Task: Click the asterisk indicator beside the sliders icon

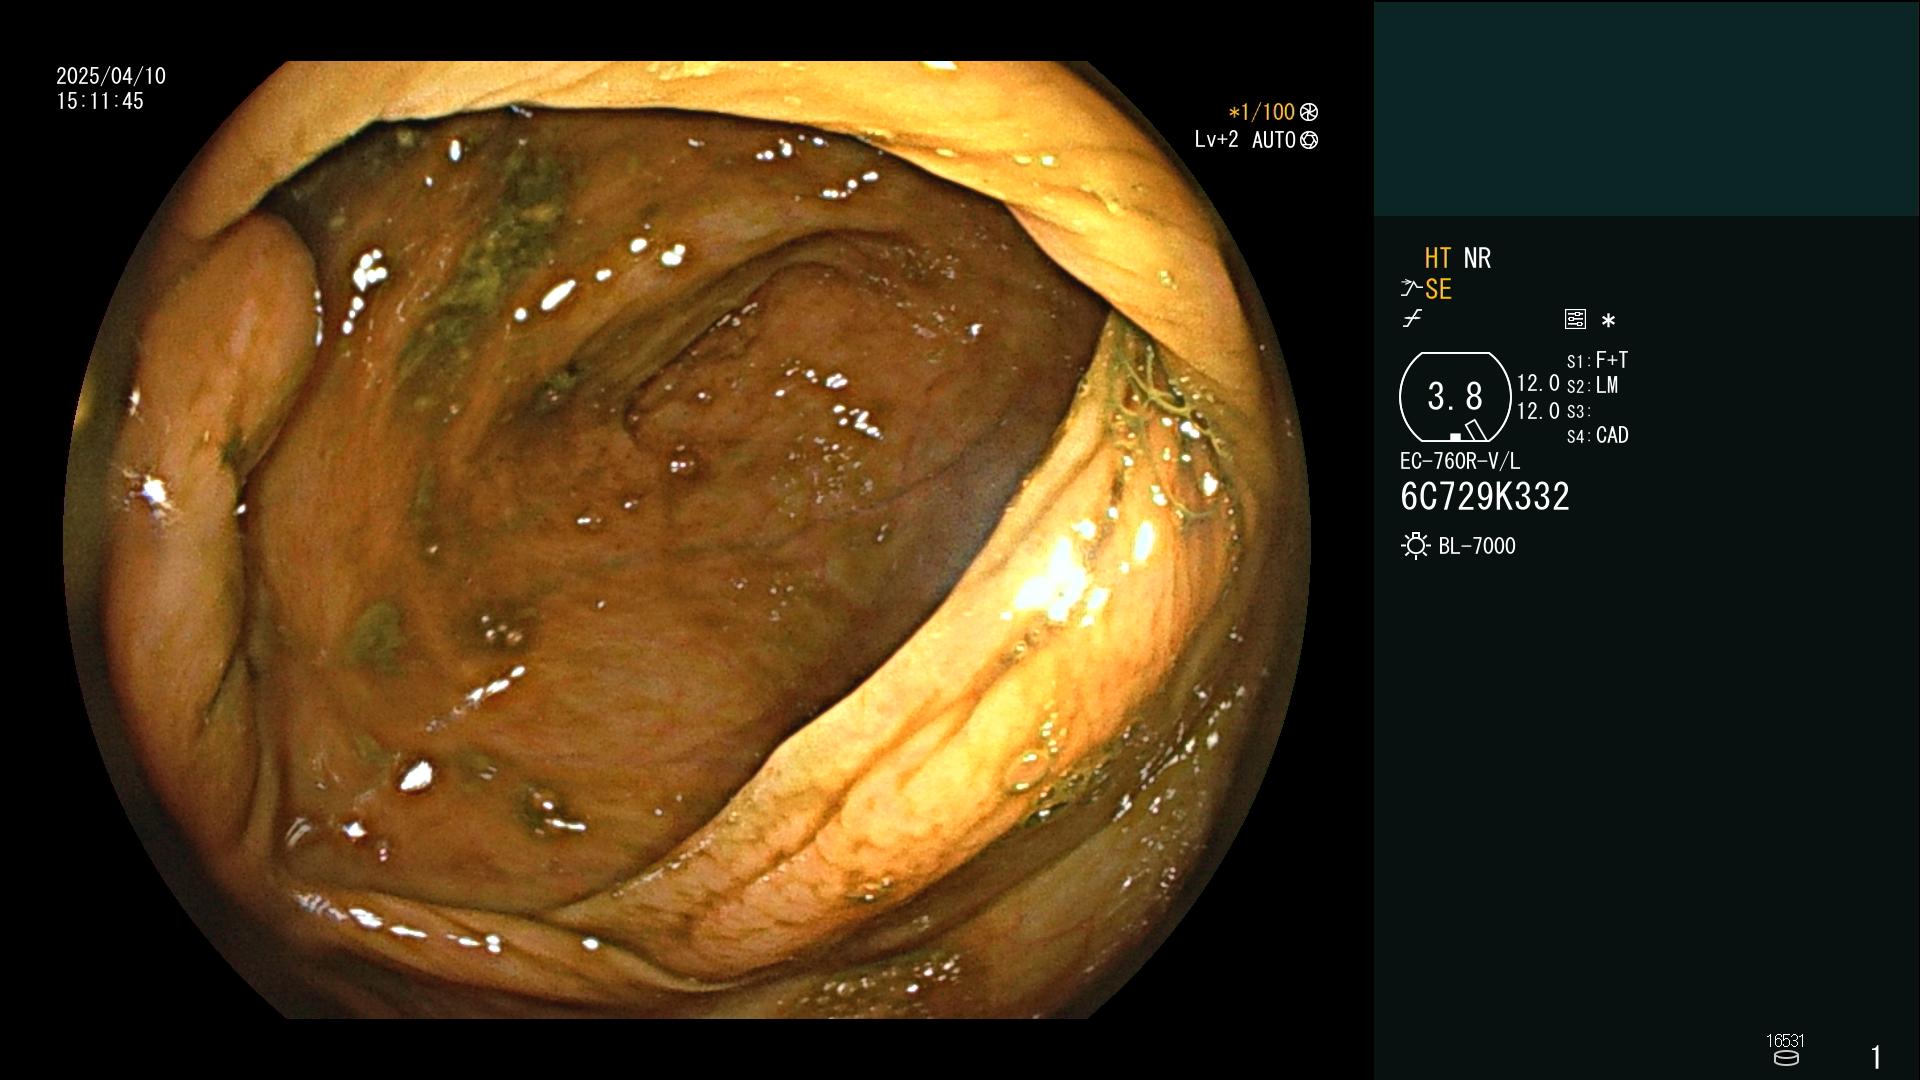Action: point(1608,321)
